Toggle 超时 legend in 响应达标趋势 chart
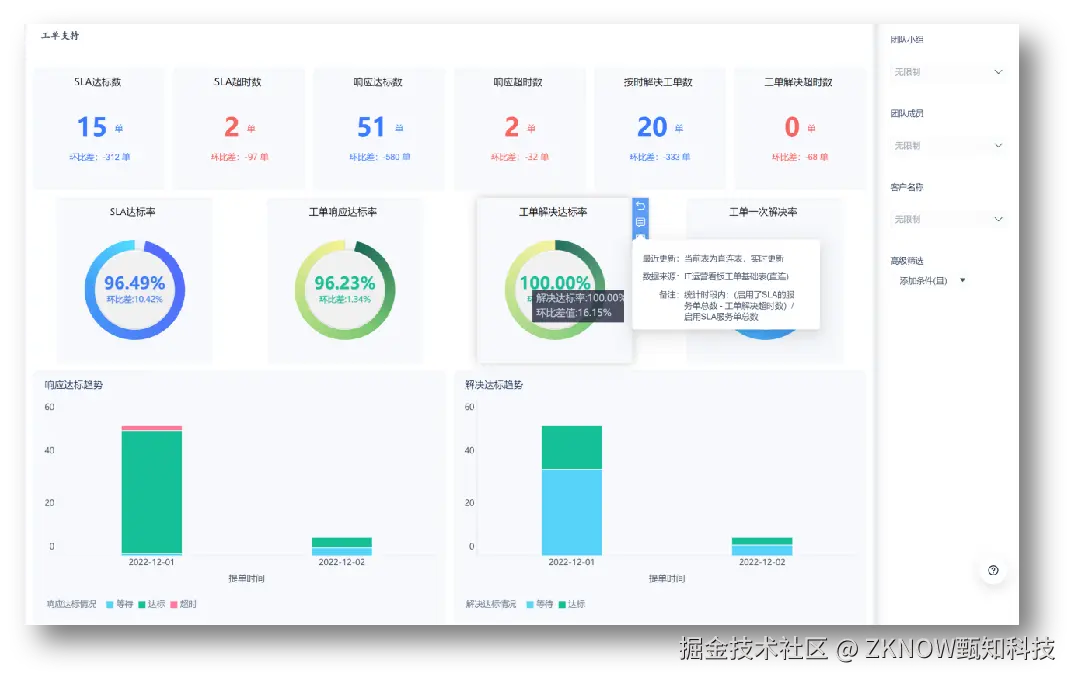 tap(184, 604)
